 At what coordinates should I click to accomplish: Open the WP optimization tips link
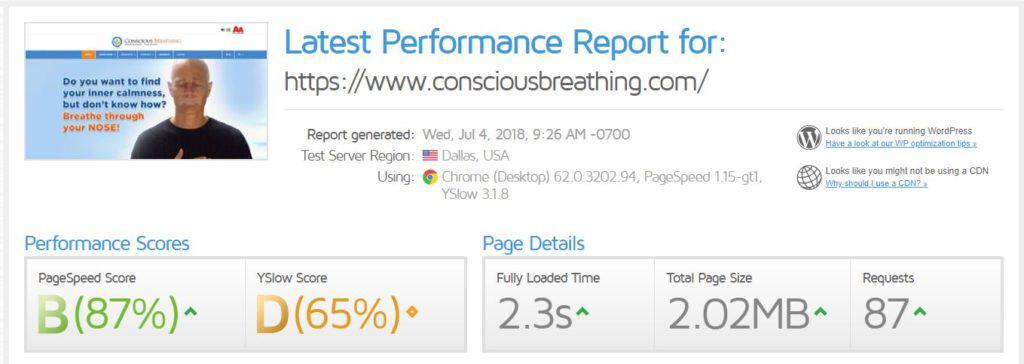coord(901,144)
